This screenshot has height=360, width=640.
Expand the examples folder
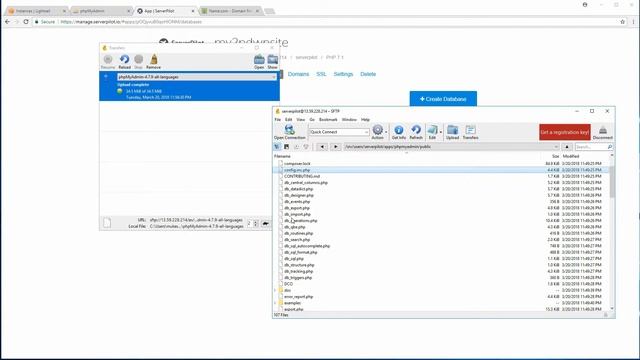(276, 303)
